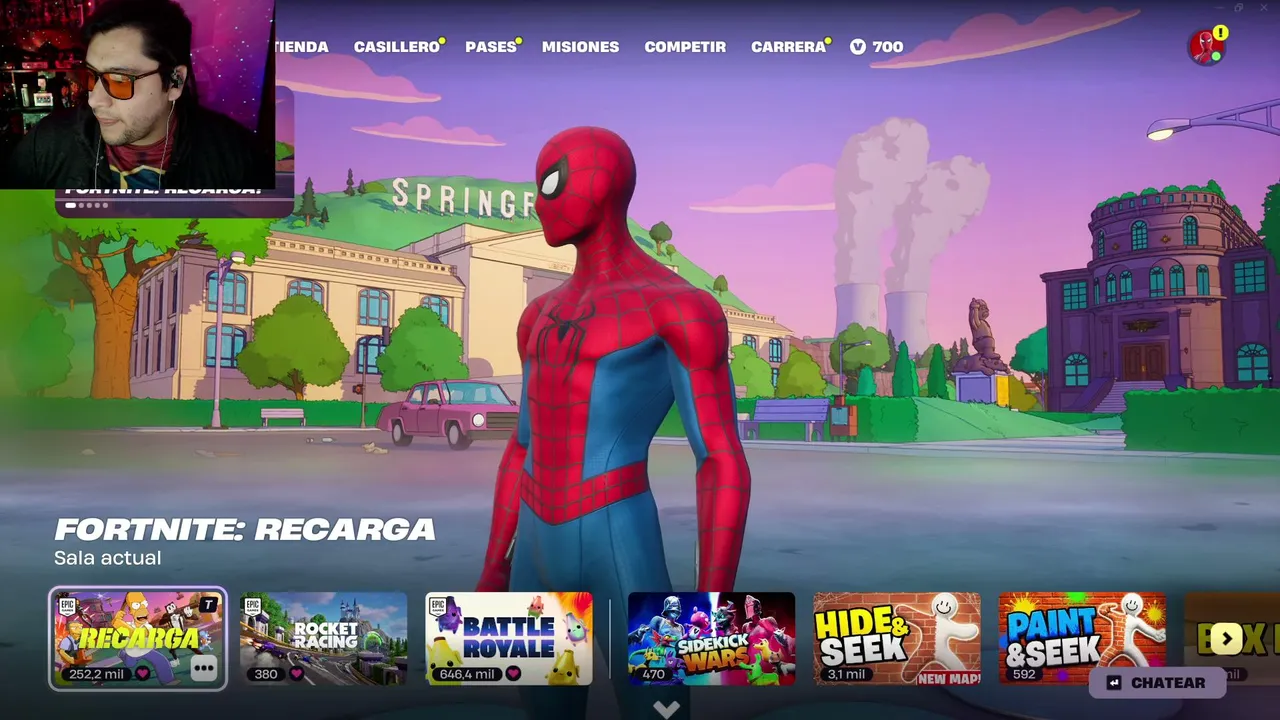Click the T rating badge on Recarga tile
Image resolution: width=1280 pixels, height=720 pixels.
pos(208,604)
